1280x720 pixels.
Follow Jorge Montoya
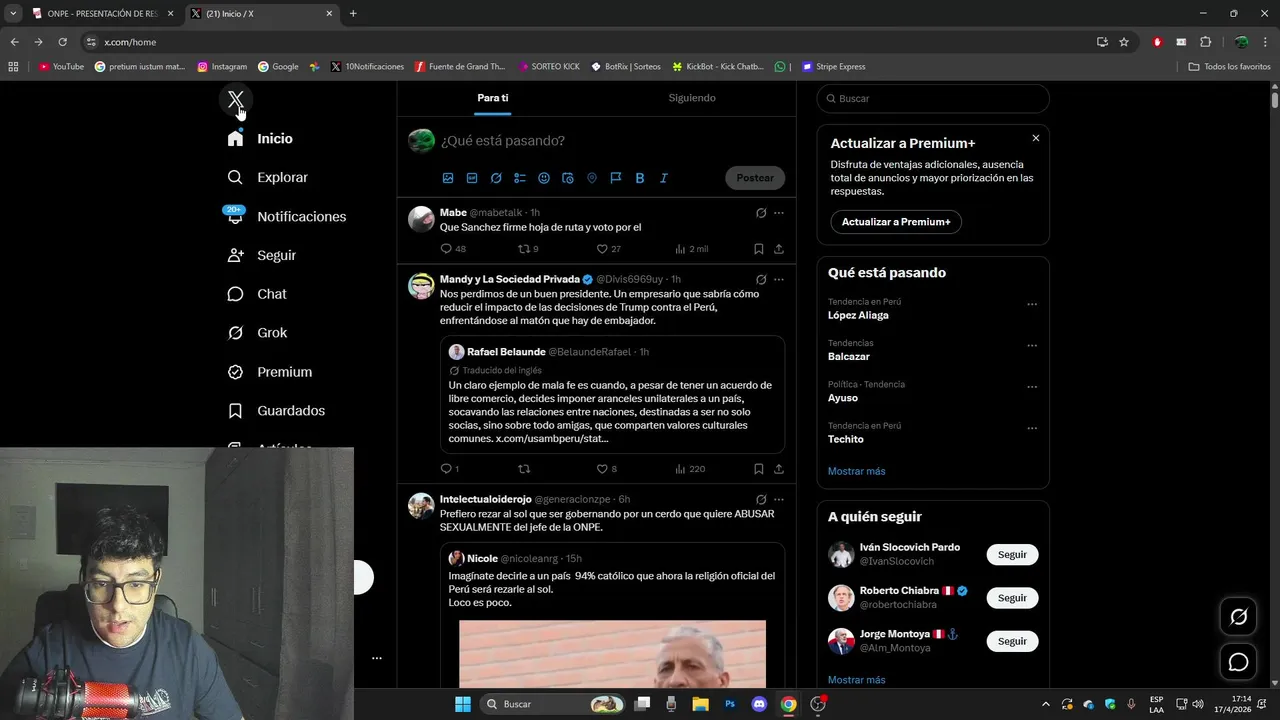[x=1012, y=641]
